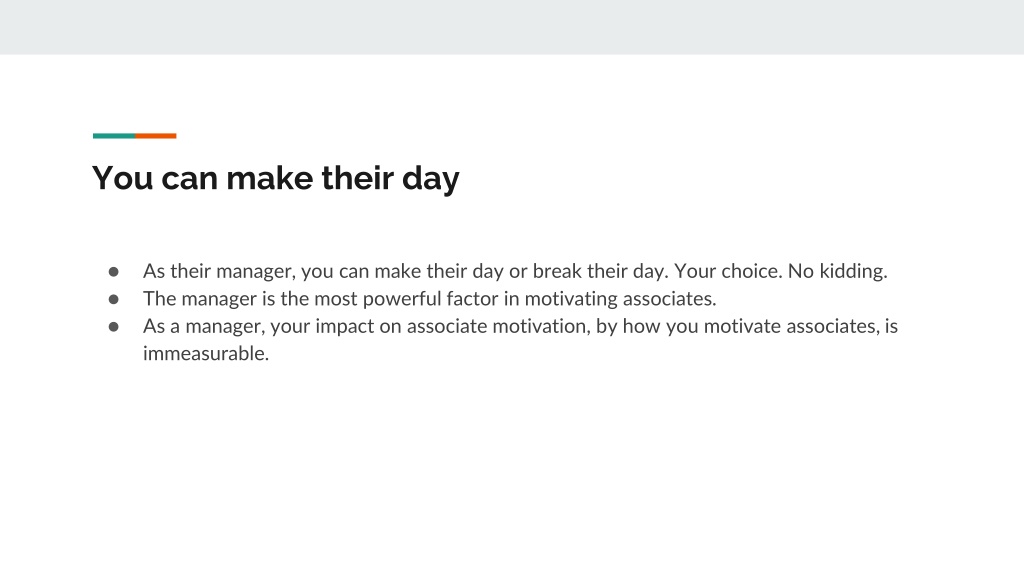The image size is (1024, 576).
Task: Select the teal segment of the accent line
Action: click(x=114, y=136)
